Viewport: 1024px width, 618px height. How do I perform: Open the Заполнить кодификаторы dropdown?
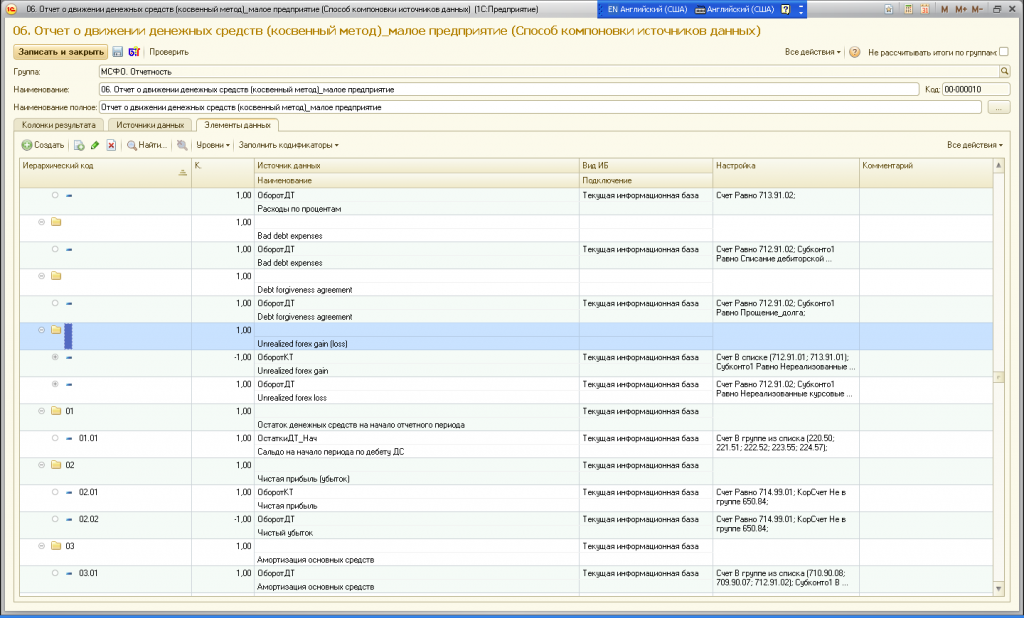(289, 145)
